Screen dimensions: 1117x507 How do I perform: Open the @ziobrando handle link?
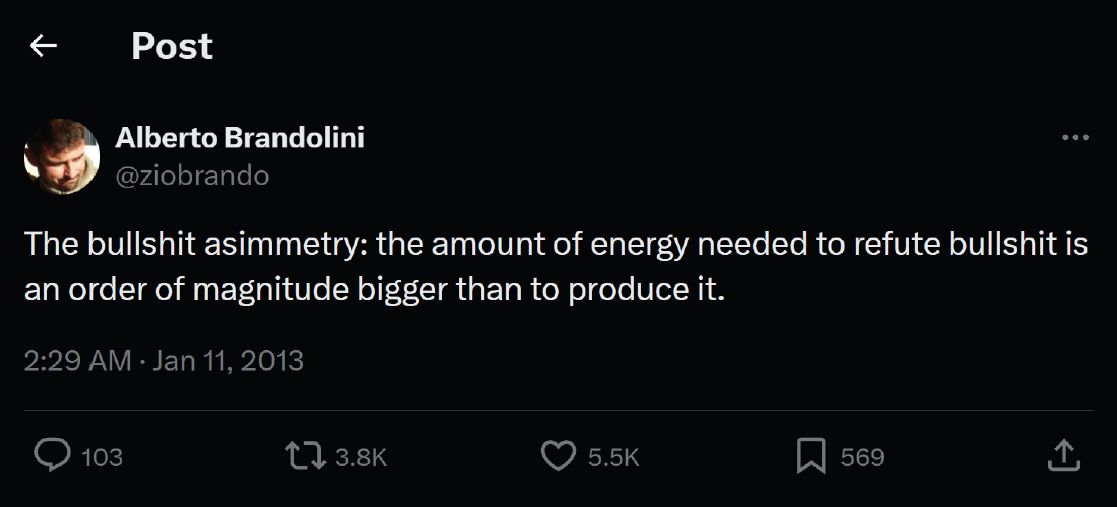pos(192,176)
